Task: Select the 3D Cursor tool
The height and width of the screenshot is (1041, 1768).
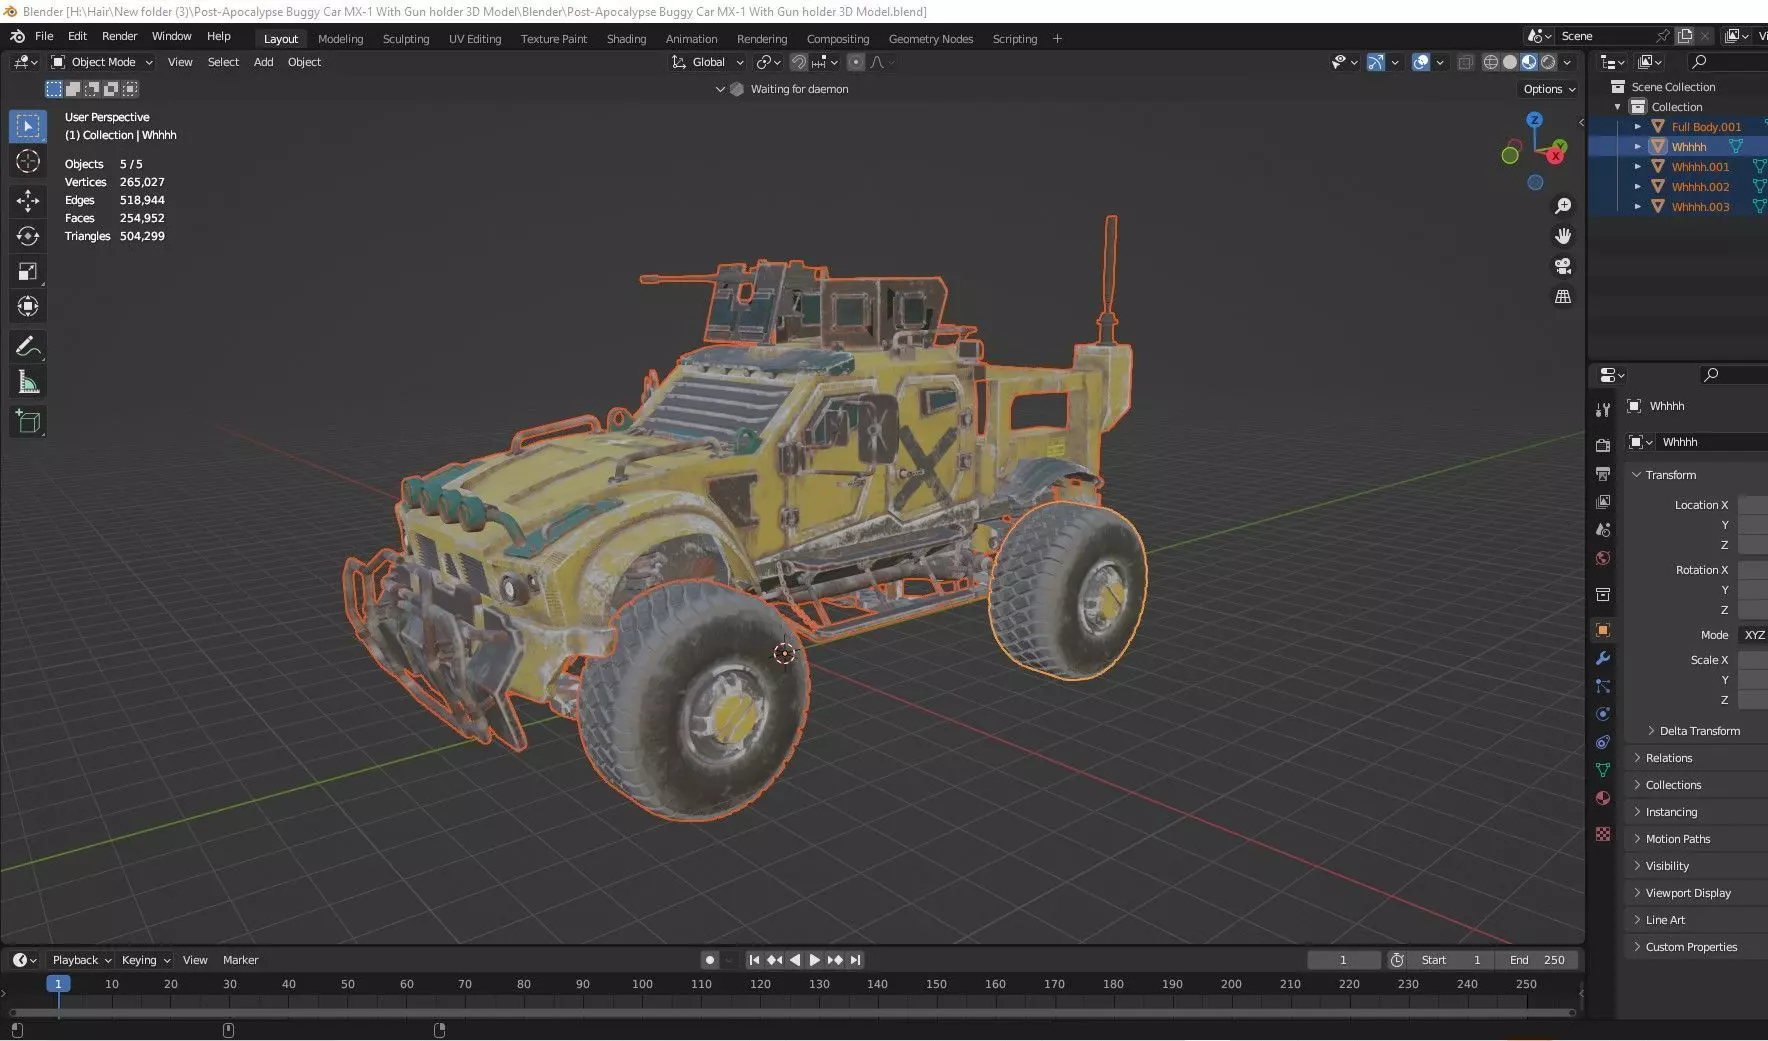Action: 28,161
